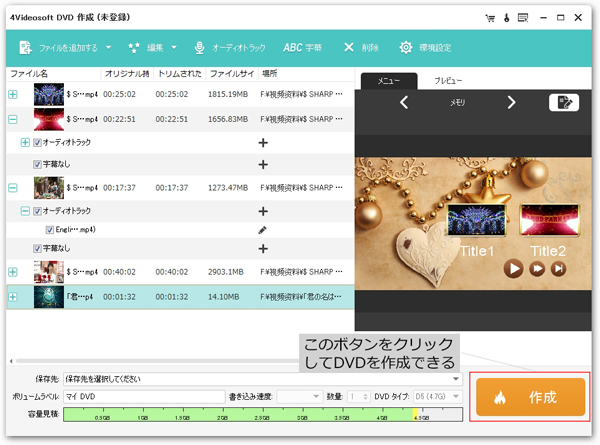Open the Edit (編集) dropdown arrow
The width and height of the screenshot is (600, 445).
174,47
